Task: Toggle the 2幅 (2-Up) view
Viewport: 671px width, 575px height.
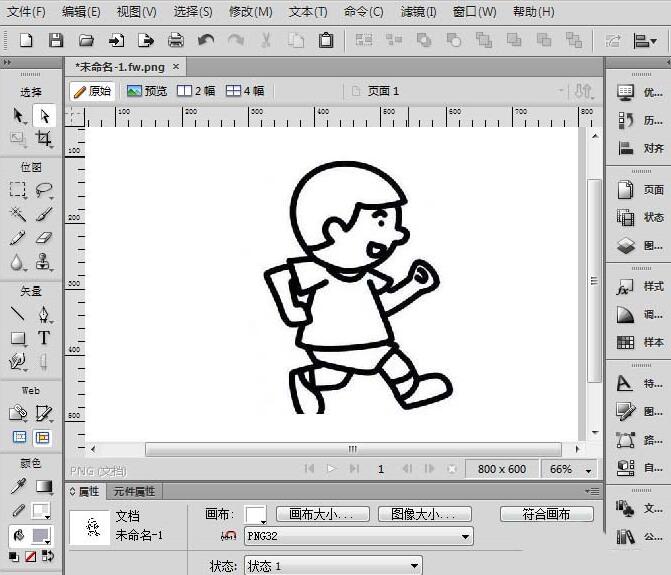Action: point(196,91)
